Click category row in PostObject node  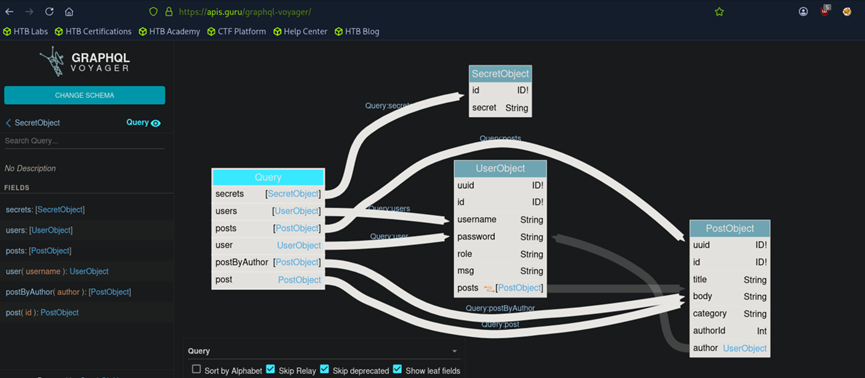click(730, 313)
